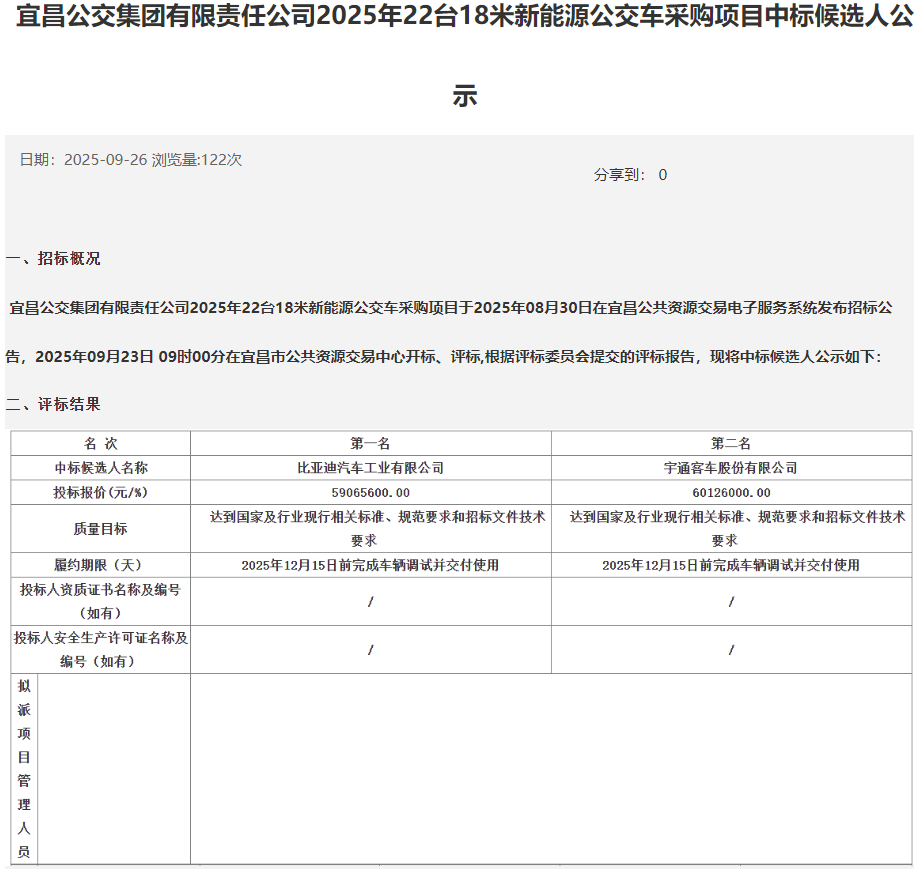Click the 名次 table header cell

100,443
